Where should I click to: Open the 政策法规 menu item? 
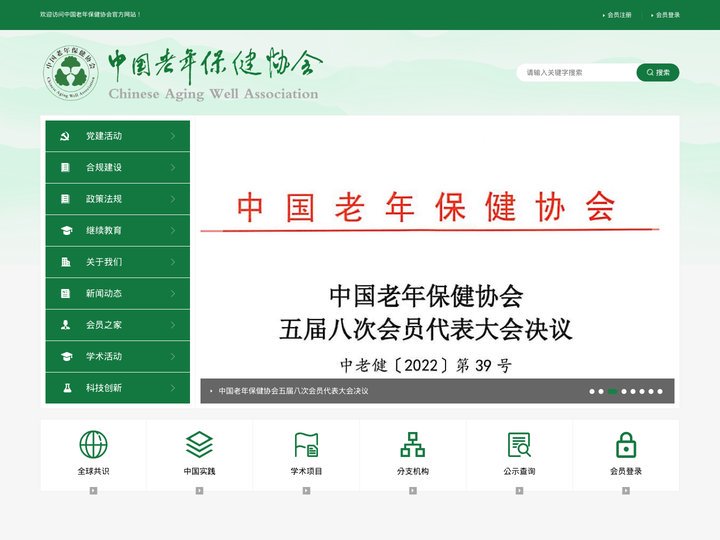118,199
